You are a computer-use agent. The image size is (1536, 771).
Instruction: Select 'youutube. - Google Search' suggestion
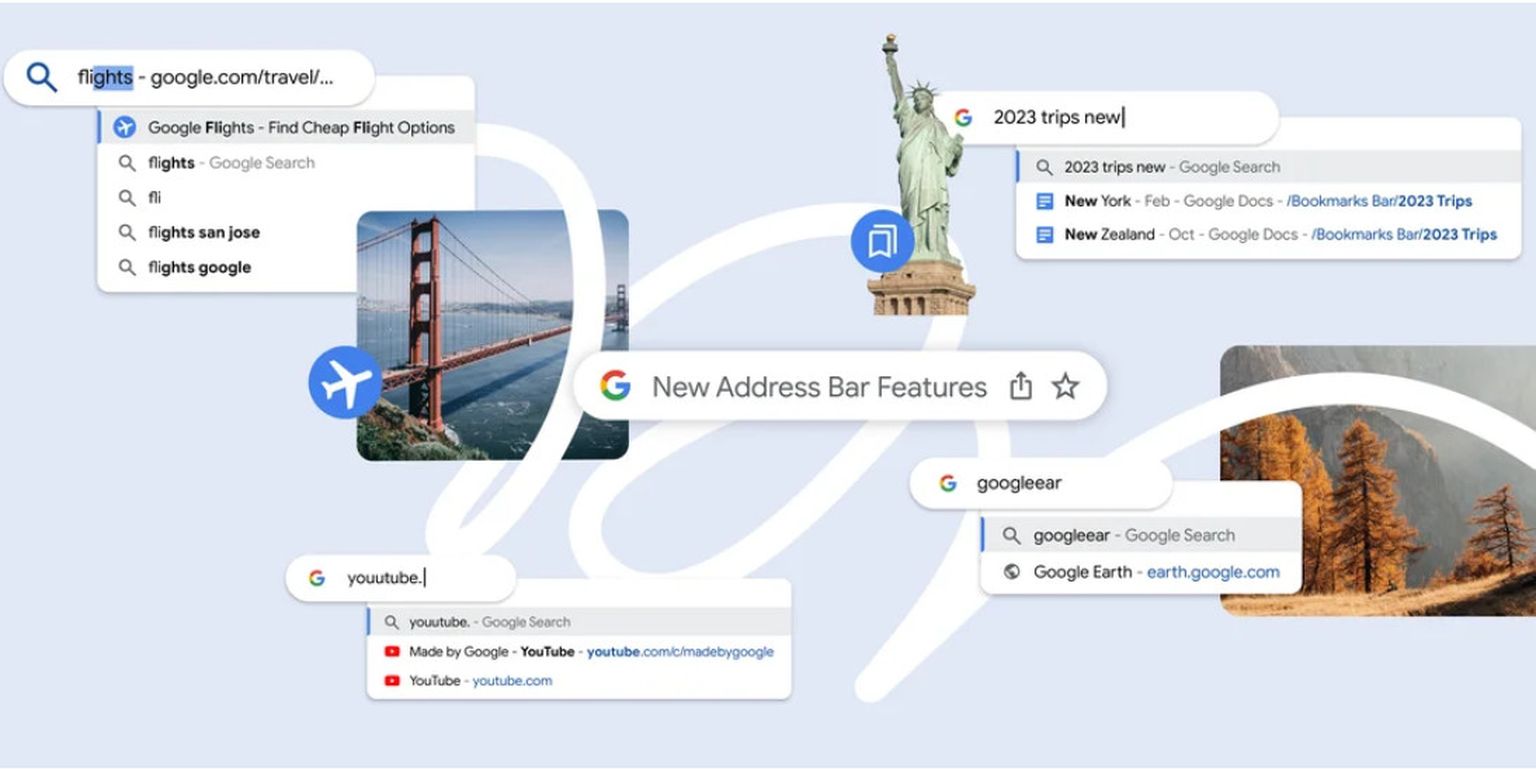[x=579, y=622]
